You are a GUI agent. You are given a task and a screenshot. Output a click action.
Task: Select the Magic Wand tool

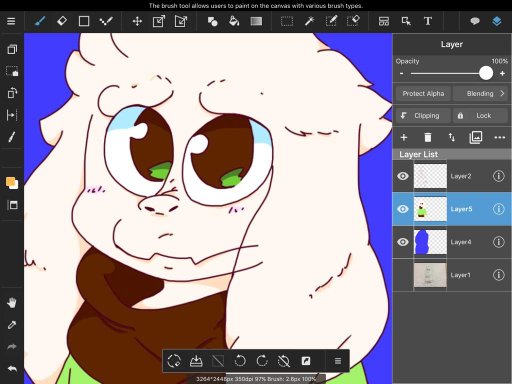coord(309,21)
